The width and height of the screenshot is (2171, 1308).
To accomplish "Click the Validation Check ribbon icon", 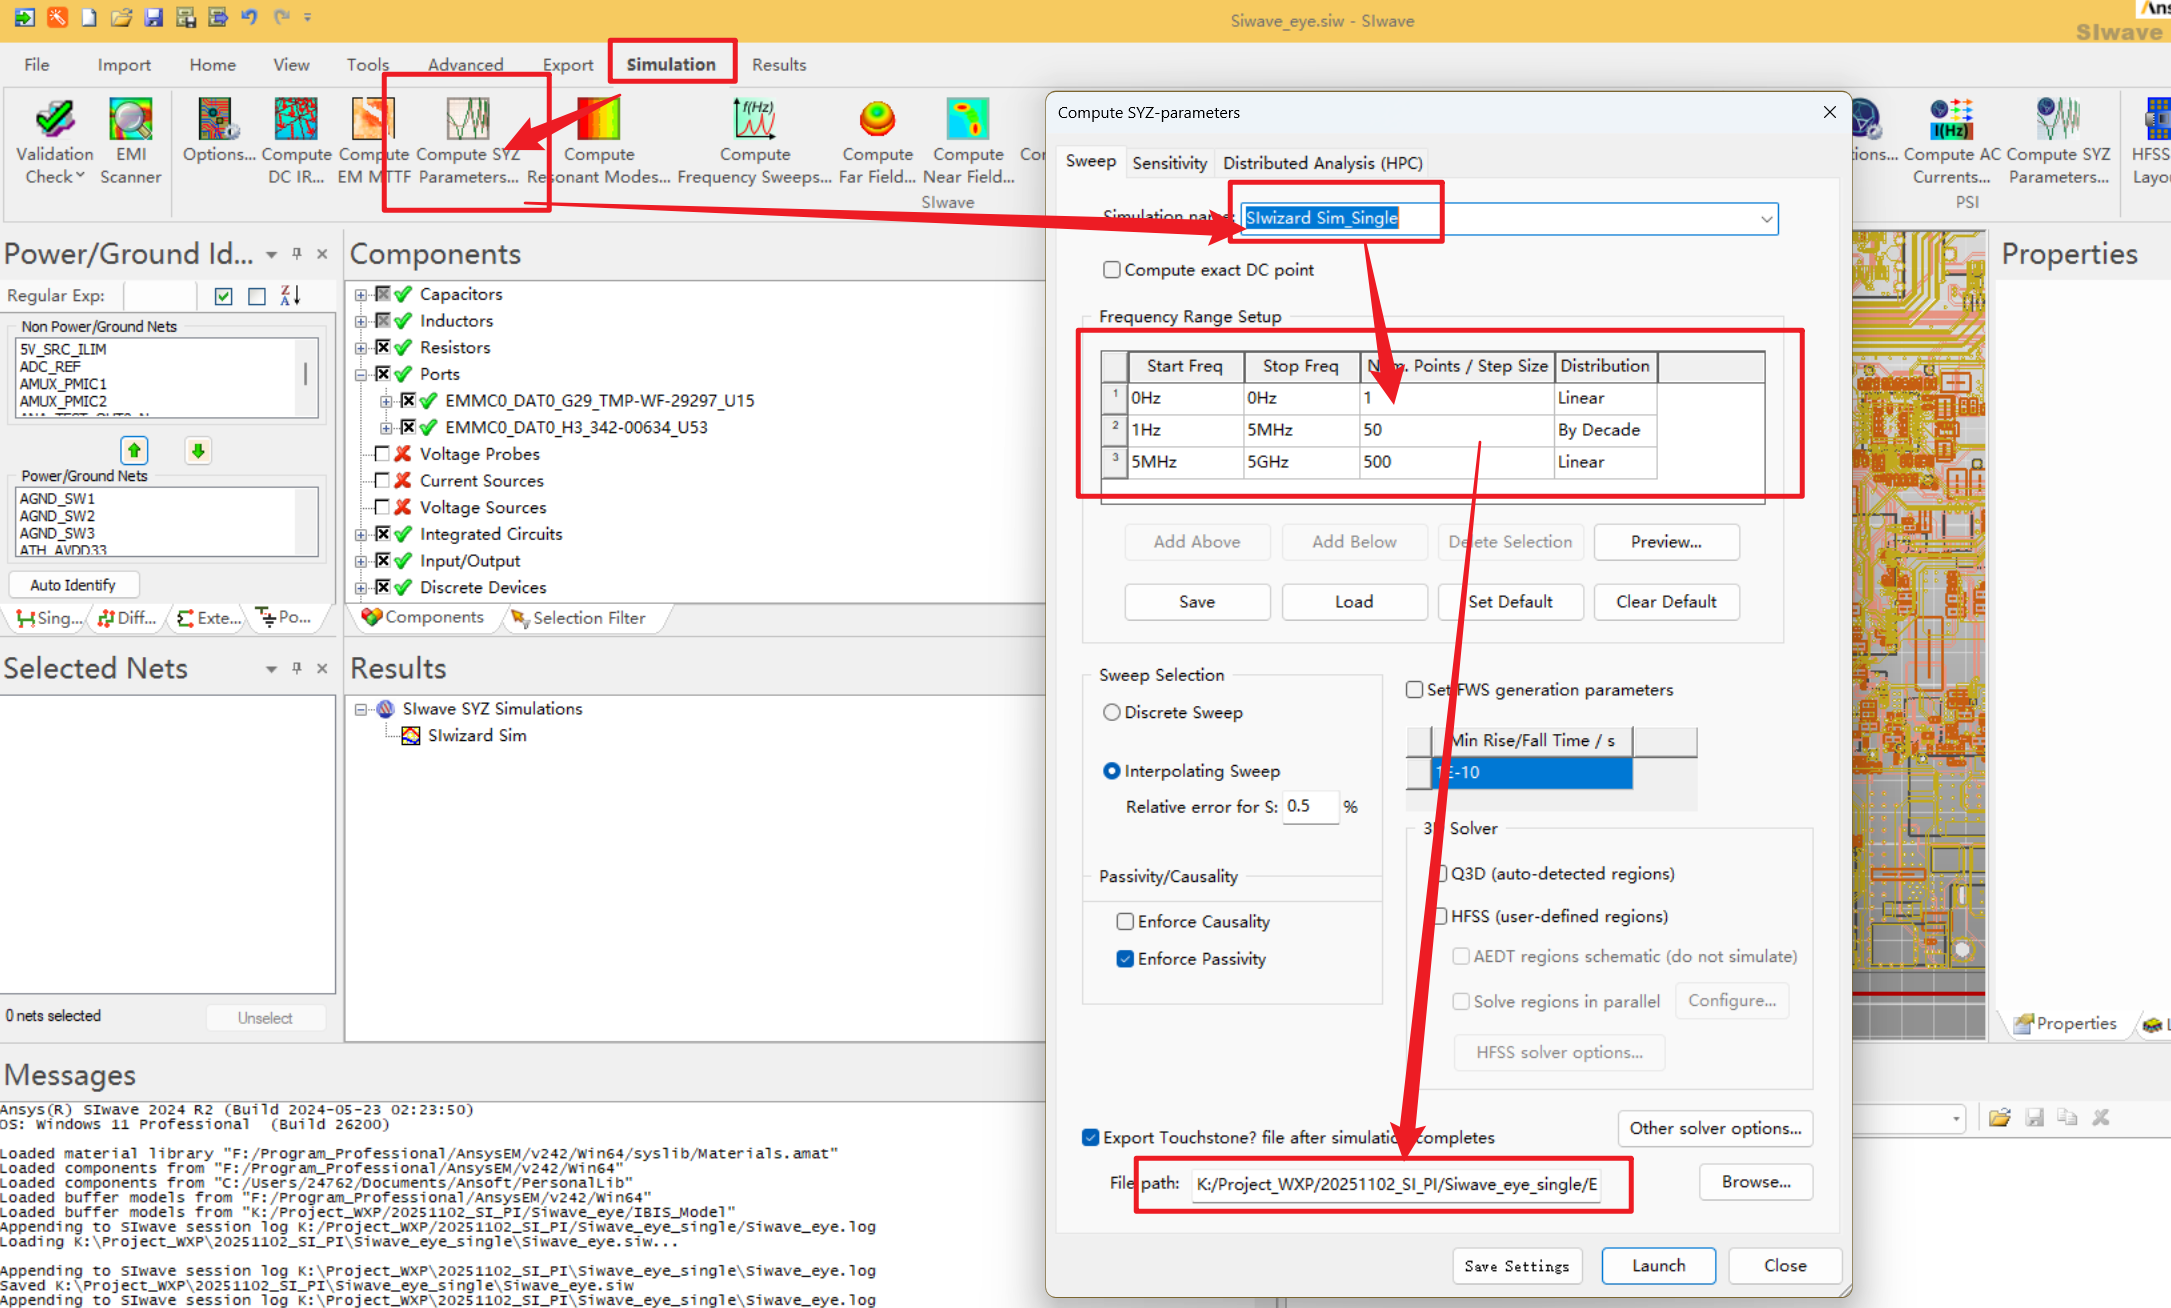I will point(54,120).
